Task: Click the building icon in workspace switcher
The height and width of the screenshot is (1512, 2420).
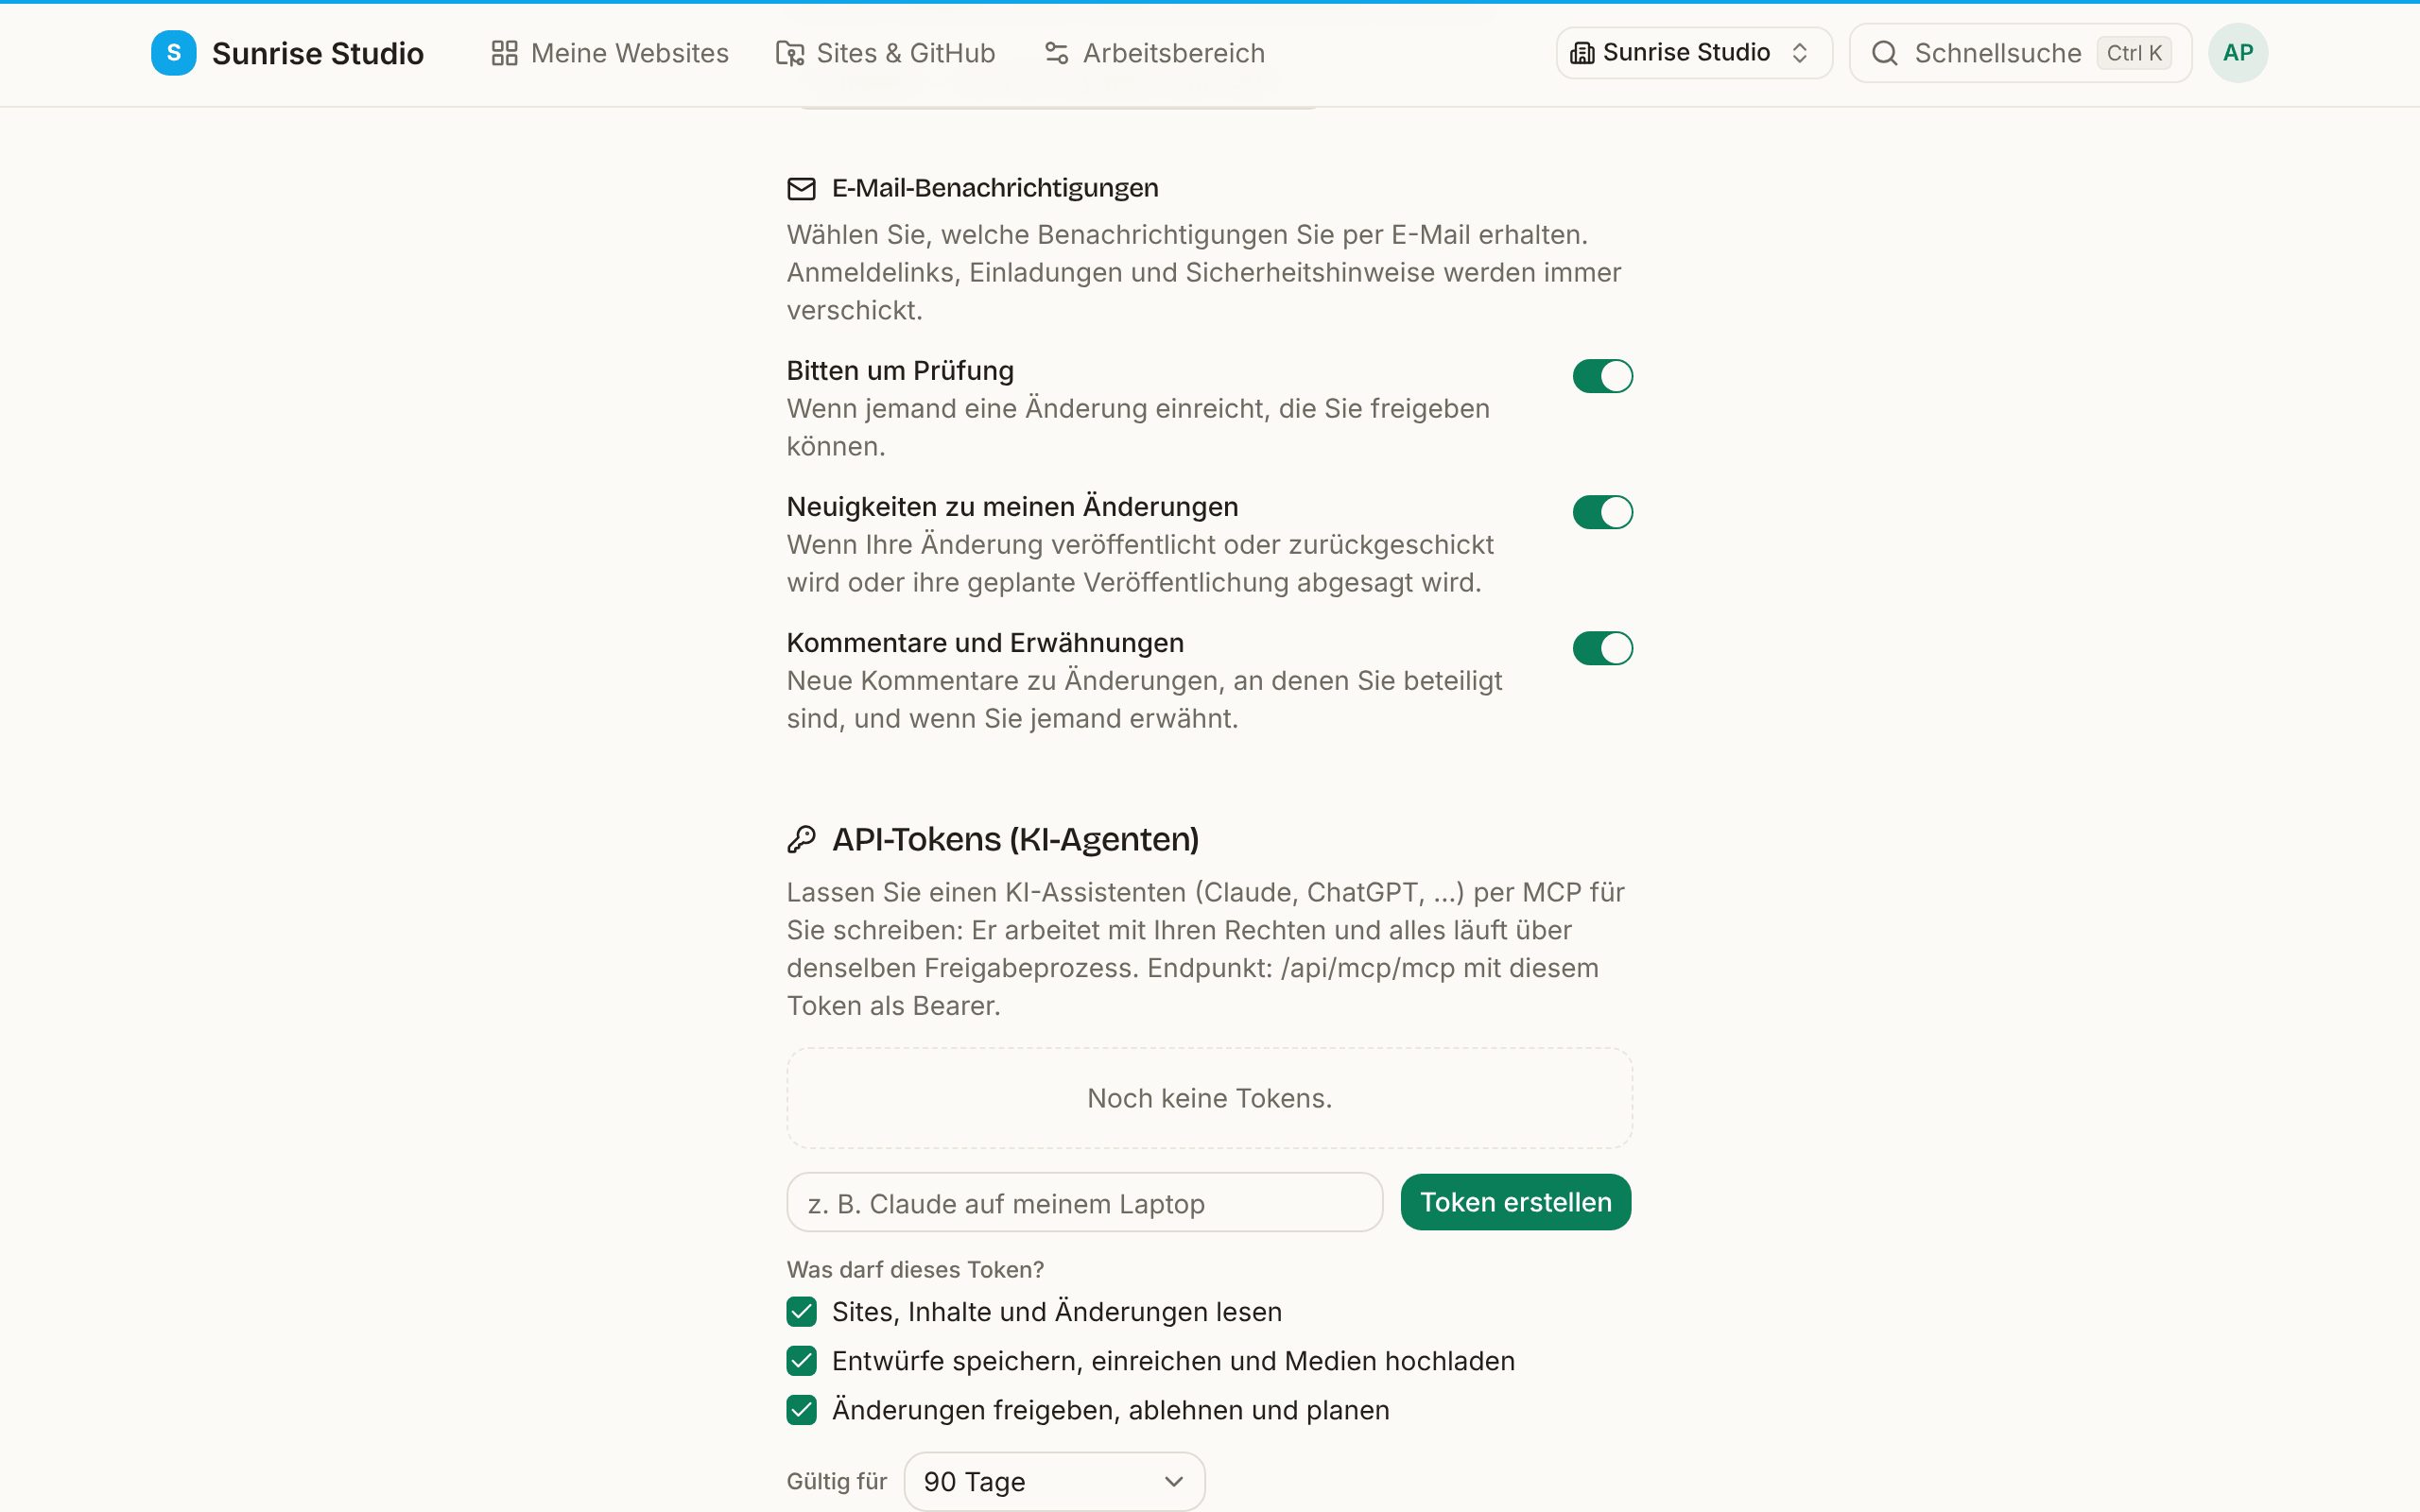Action: point(1582,53)
